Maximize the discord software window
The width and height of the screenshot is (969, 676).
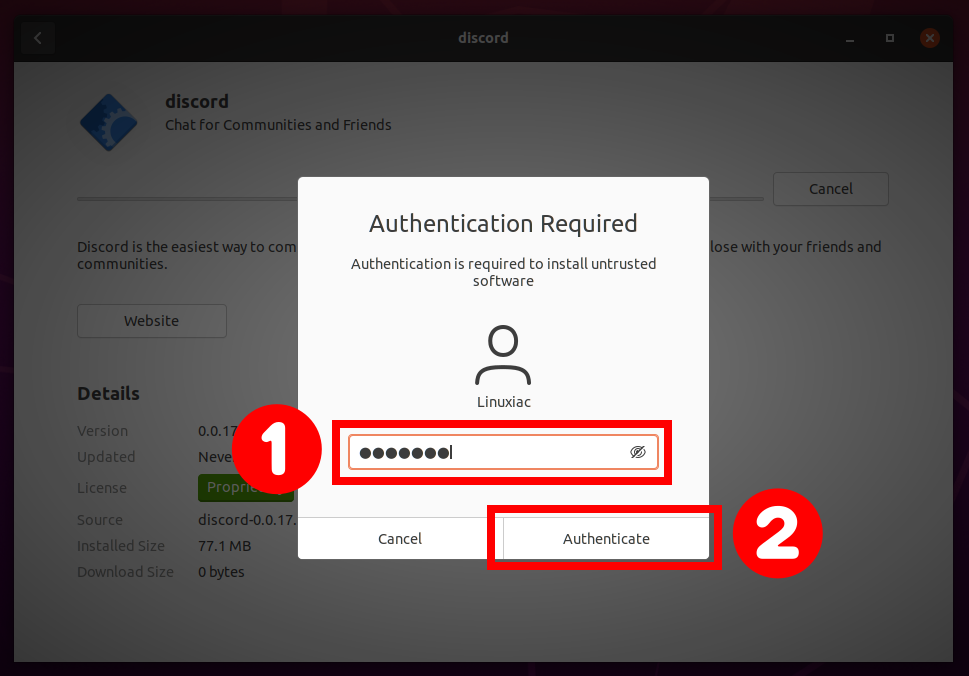pyautogui.click(x=890, y=38)
